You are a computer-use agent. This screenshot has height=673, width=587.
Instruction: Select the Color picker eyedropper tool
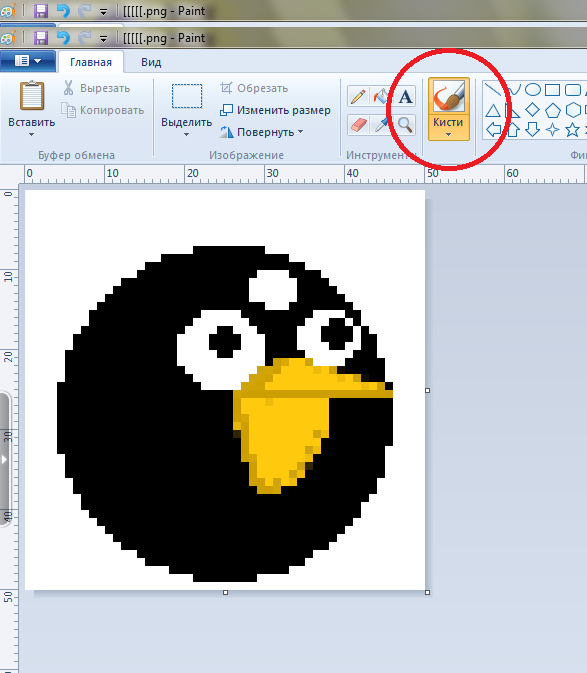point(381,125)
